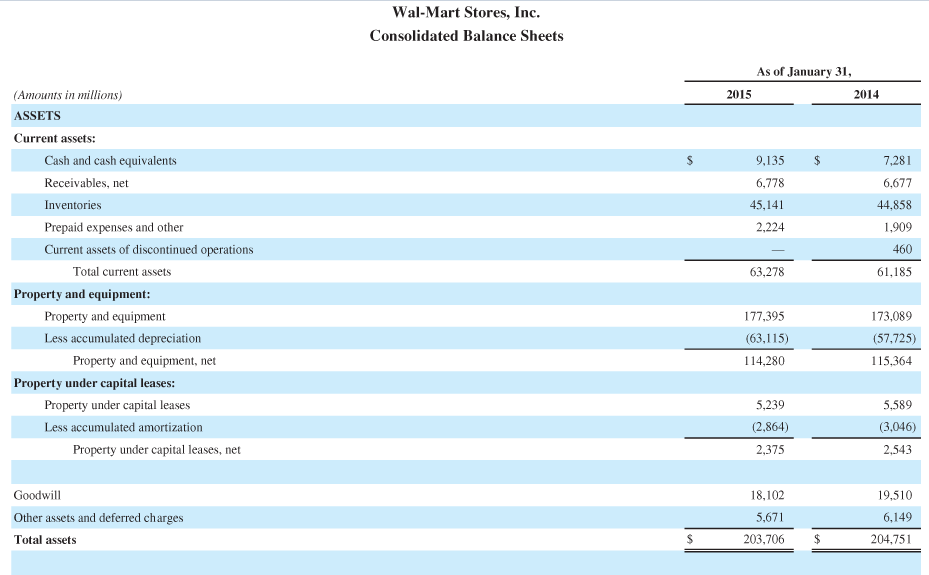Click the 173,089 property and equipment value
The height and width of the screenshot is (575, 929).
click(x=891, y=316)
